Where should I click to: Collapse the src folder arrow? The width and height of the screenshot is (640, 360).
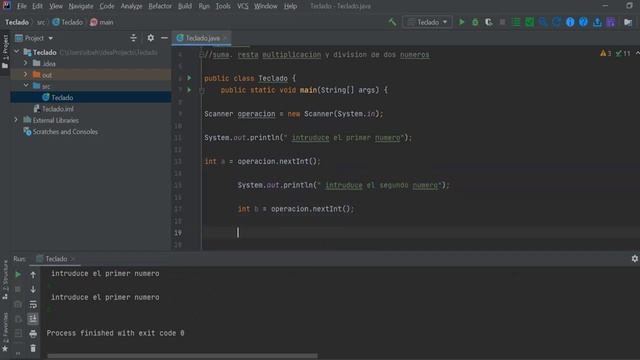pos(26,86)
